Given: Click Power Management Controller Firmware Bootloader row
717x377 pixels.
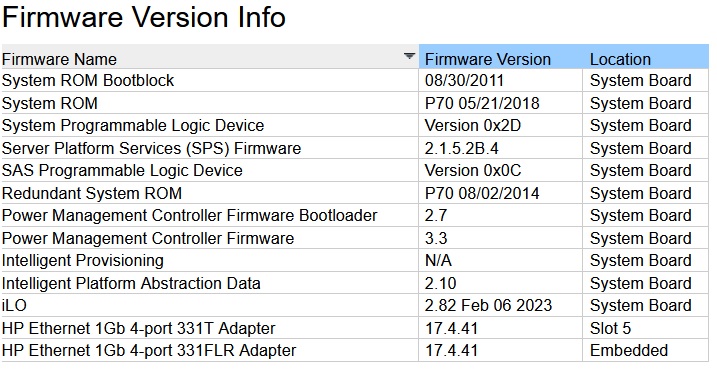Looking at the screenshot, I should (x=355, y=215).
